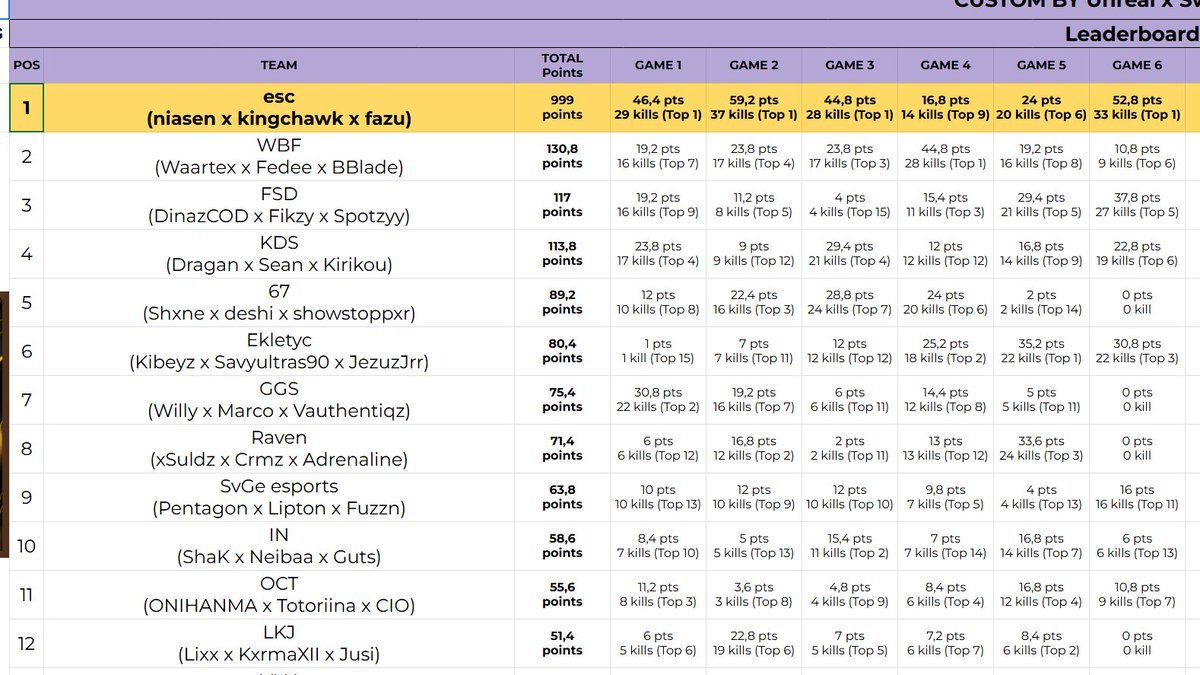The height and width of the screenshot is (675, 1200).
Task: Select the TEAM column header
Action: pos(279,65)
